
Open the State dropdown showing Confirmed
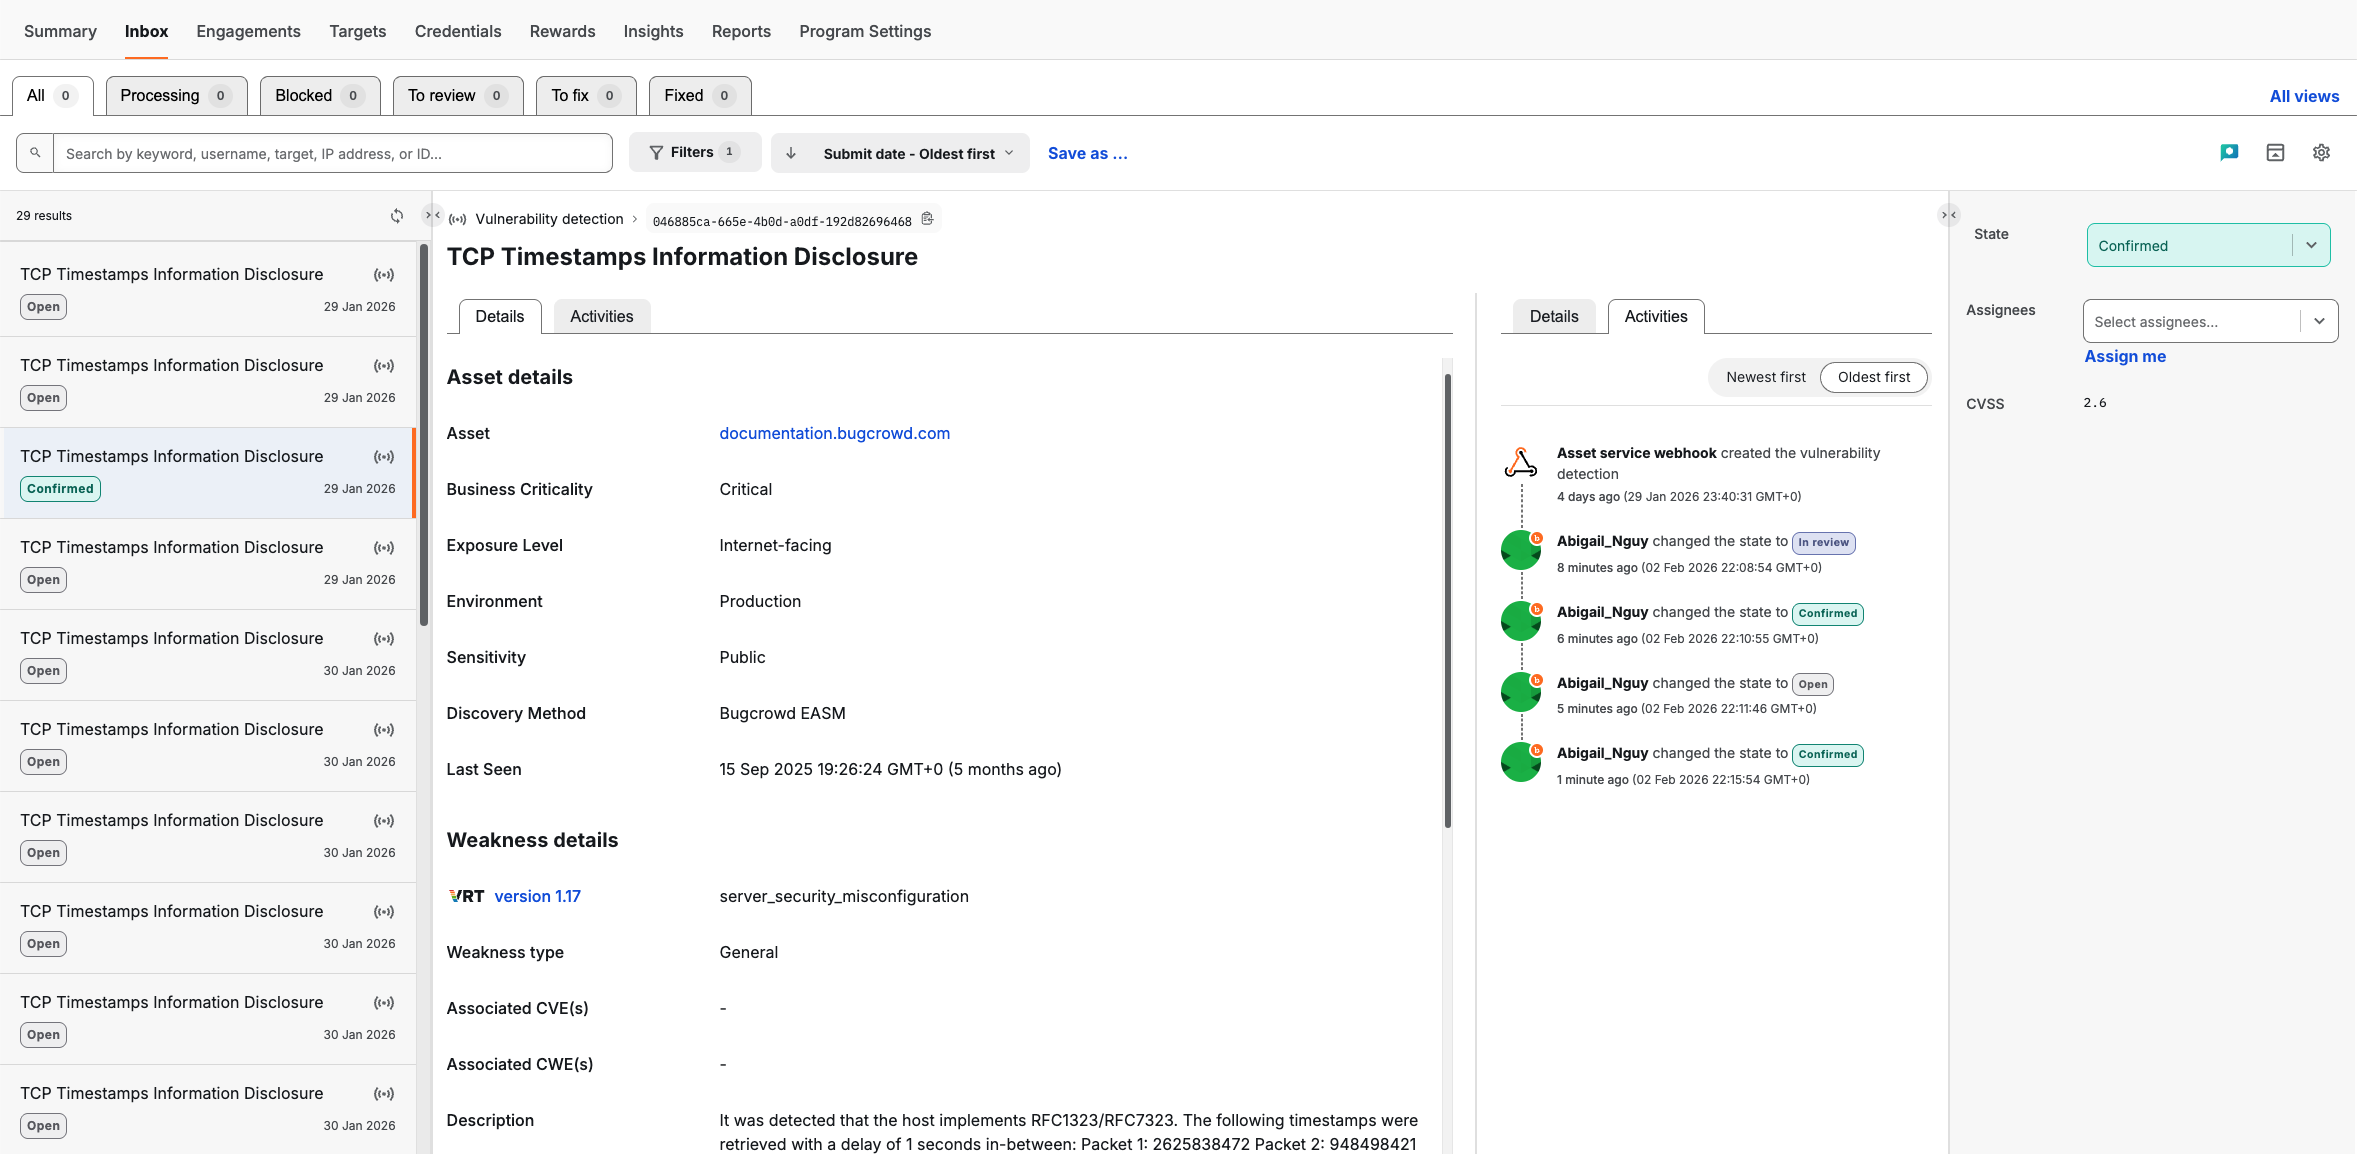pos(2208,245)
